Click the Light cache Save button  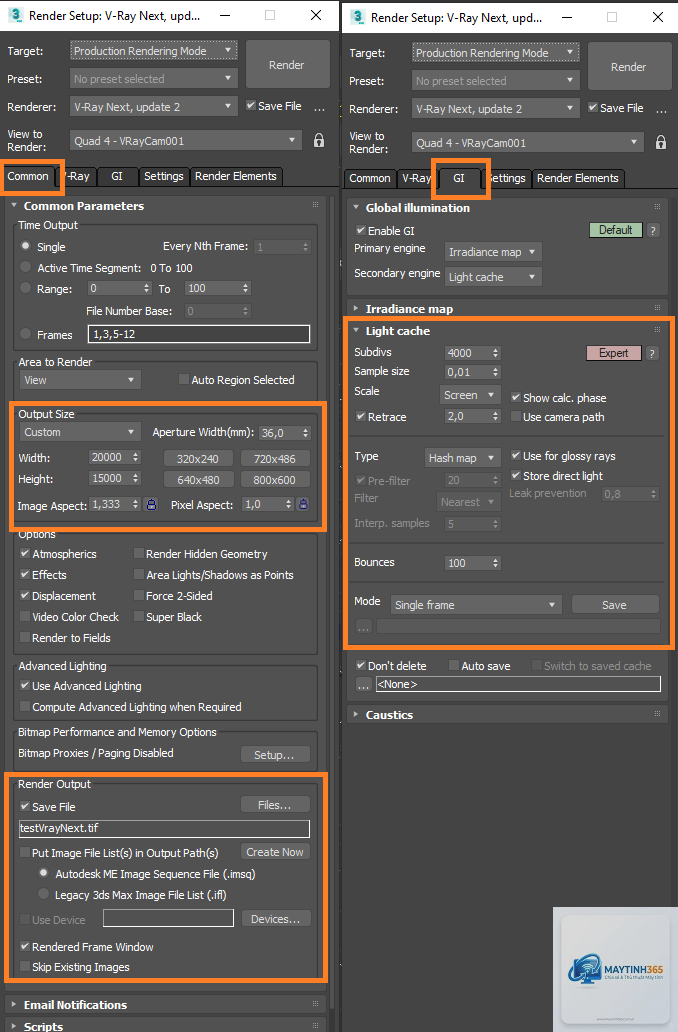614,605
